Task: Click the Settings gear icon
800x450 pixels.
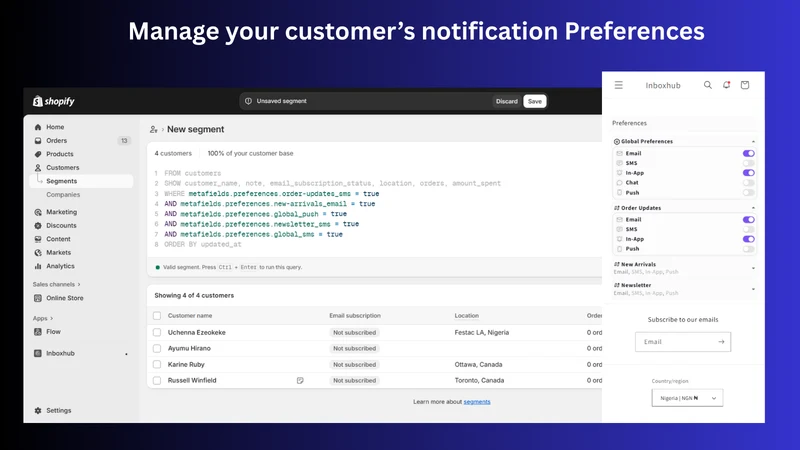Action: click(x=38, y=410)
